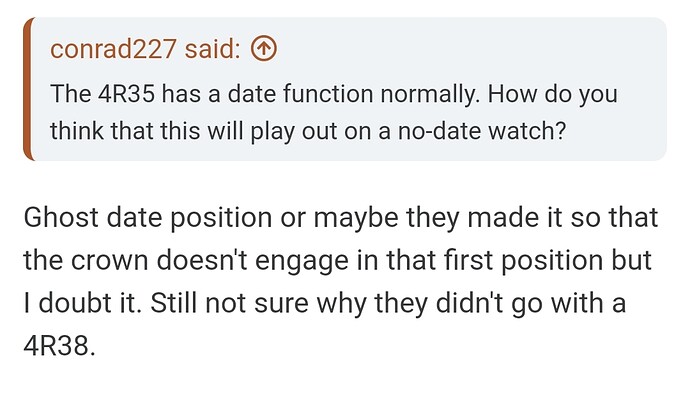The height and width of the screenshot is (396, 690).
Task: Click "date function" in the quoted text
Action: coord(300,94)
